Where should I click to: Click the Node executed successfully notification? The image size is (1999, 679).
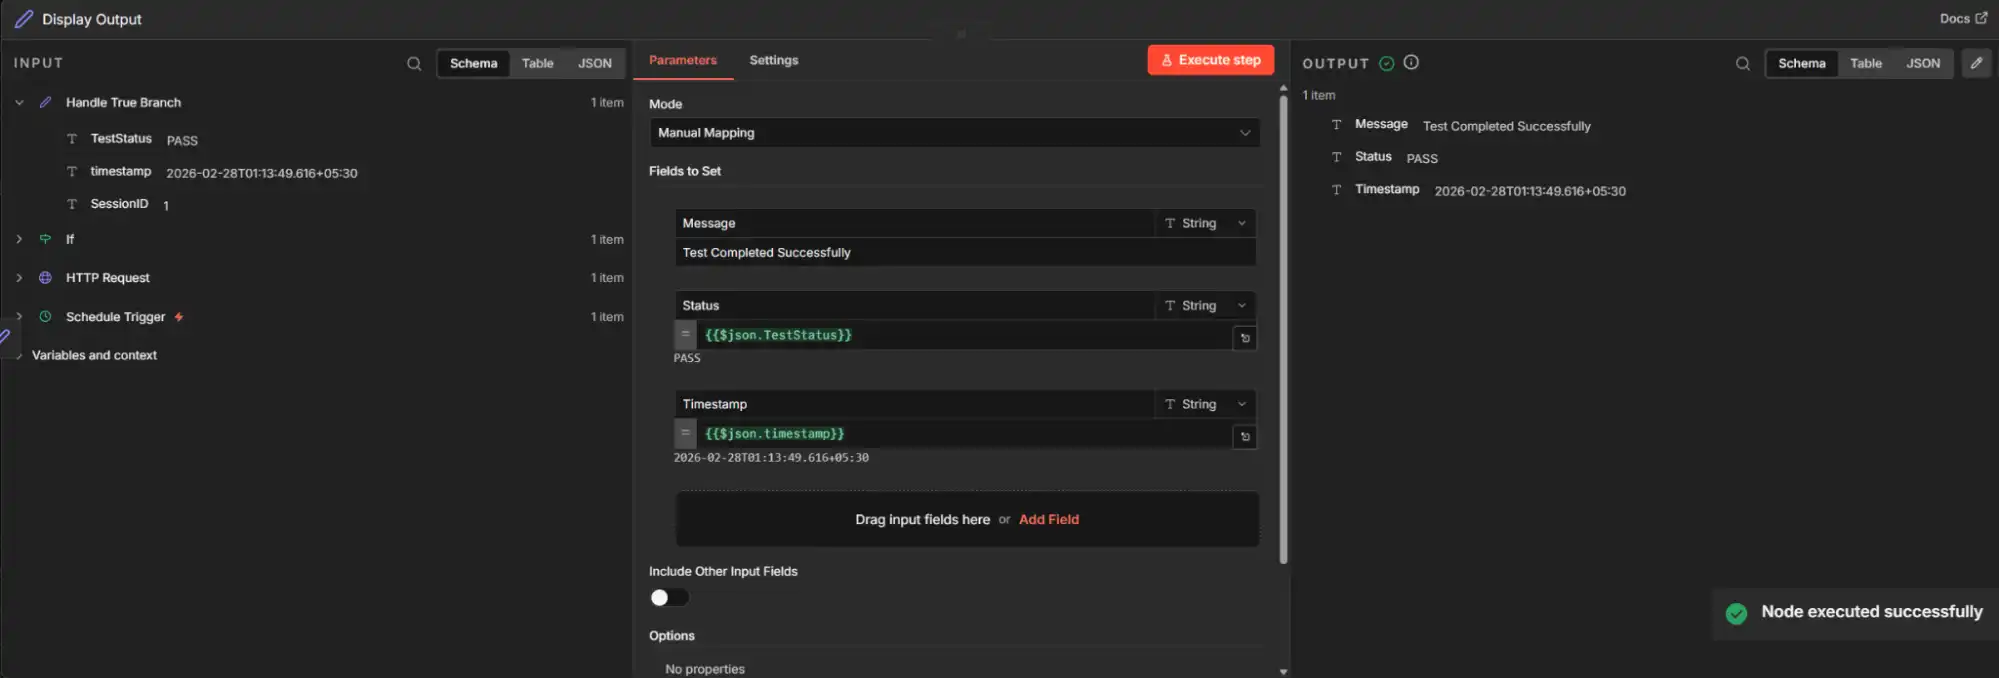(x=1856, y=612)
